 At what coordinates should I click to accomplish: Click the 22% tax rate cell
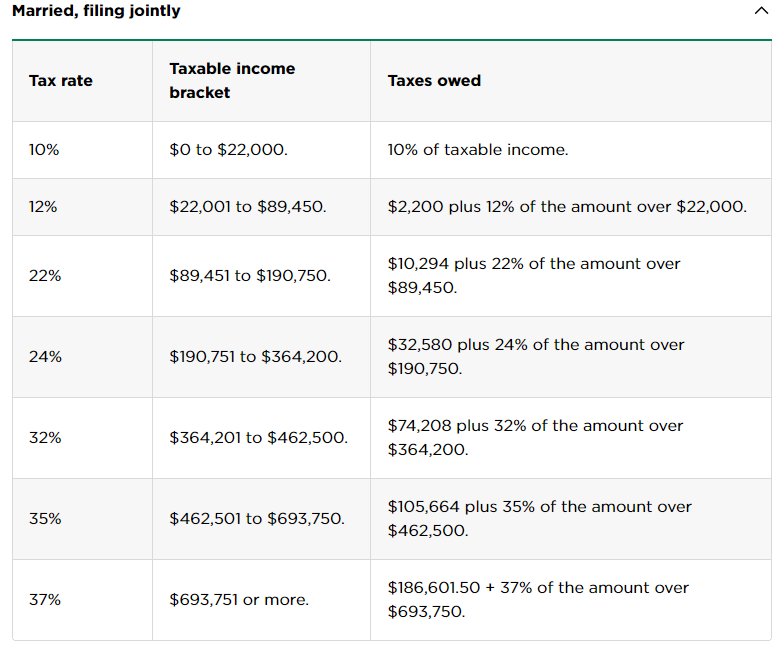82,276
